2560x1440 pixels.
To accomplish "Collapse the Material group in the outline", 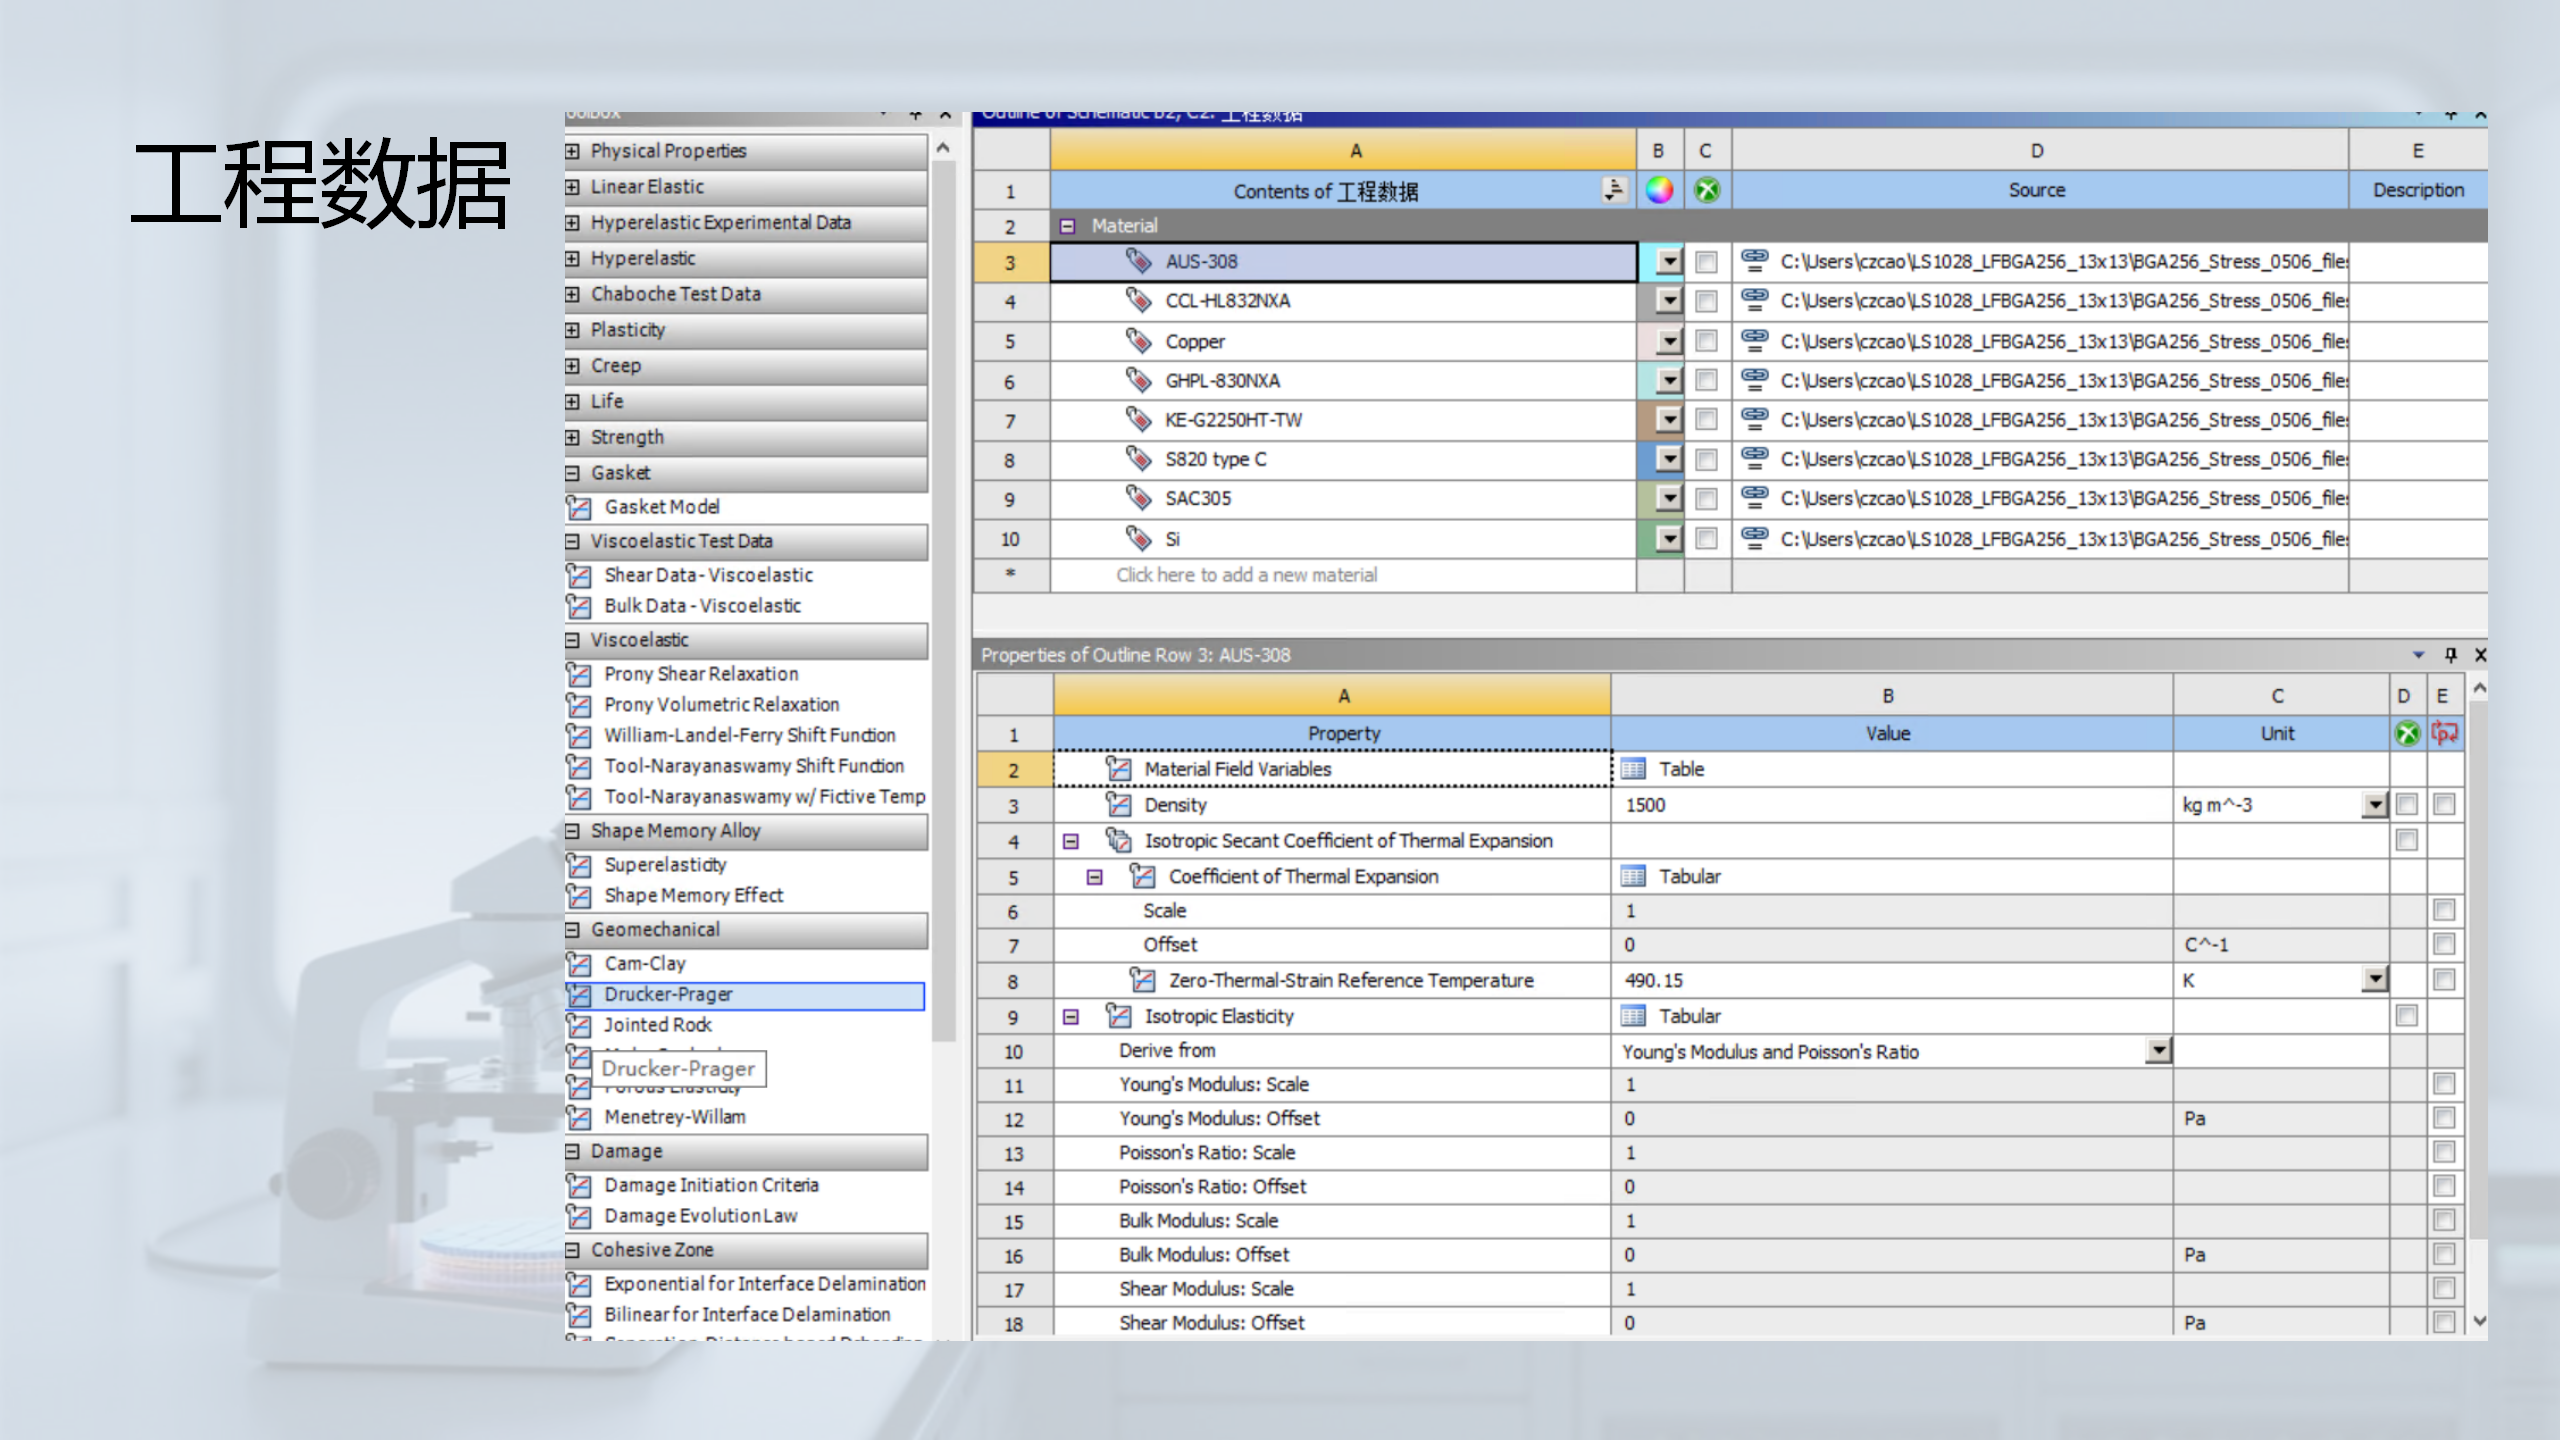I will coord(1067,226).
